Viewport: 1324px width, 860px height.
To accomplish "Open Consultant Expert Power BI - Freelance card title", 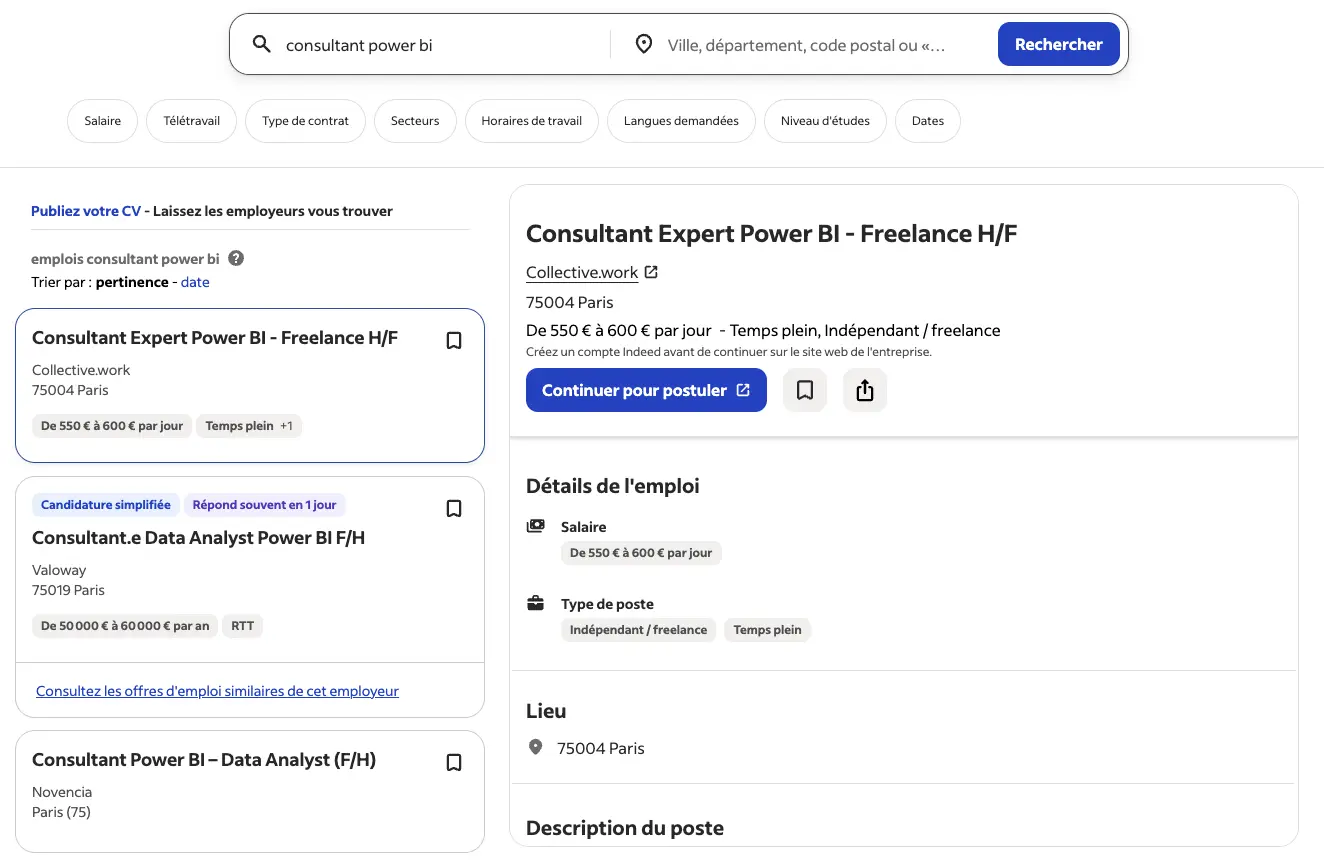I will (x=215, y=338).
